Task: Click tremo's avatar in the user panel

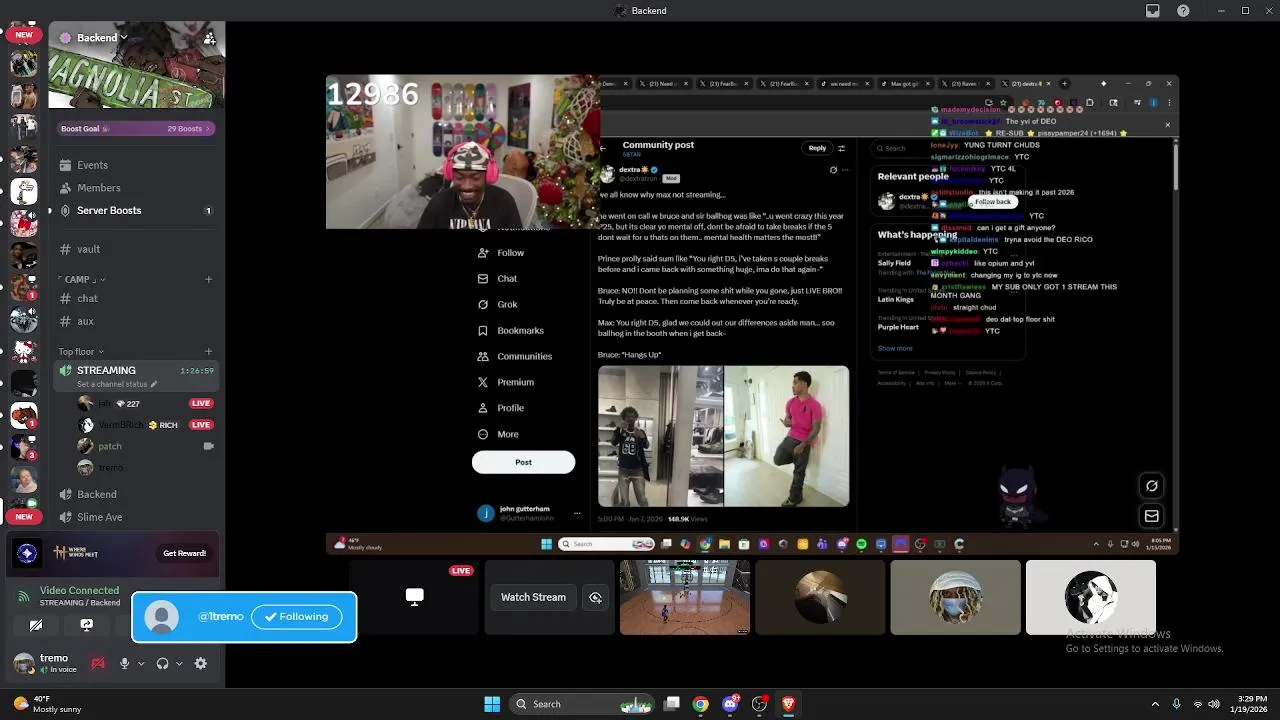Action: pos(23,663)
